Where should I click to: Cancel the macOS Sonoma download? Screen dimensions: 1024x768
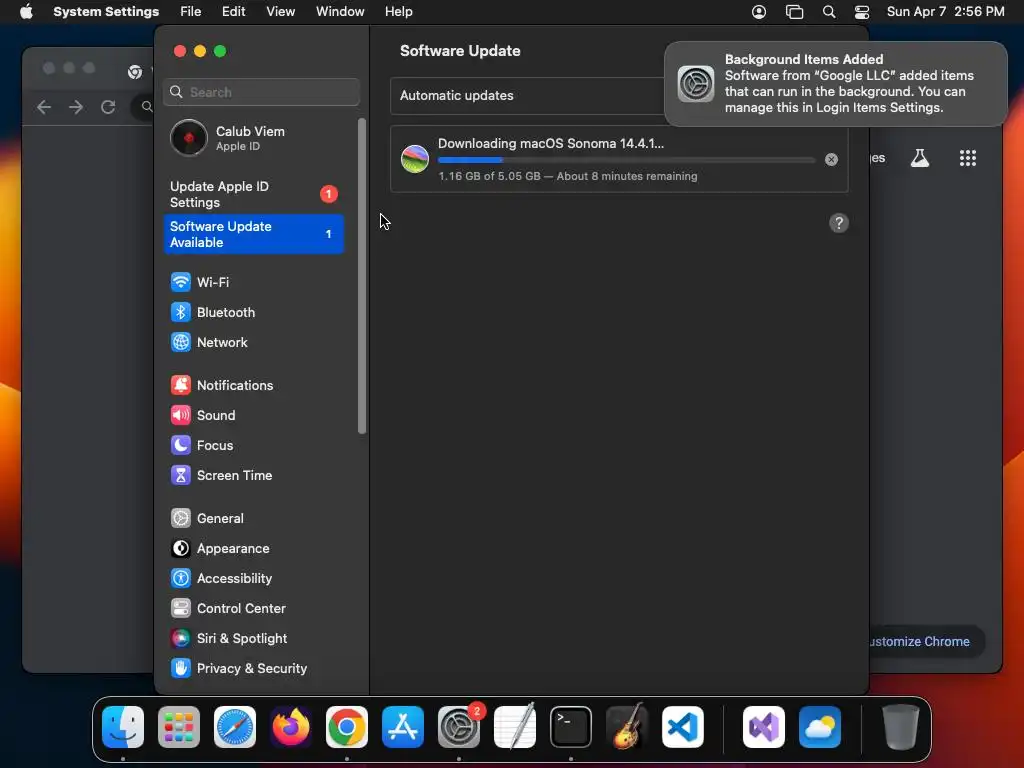[831, 159]
